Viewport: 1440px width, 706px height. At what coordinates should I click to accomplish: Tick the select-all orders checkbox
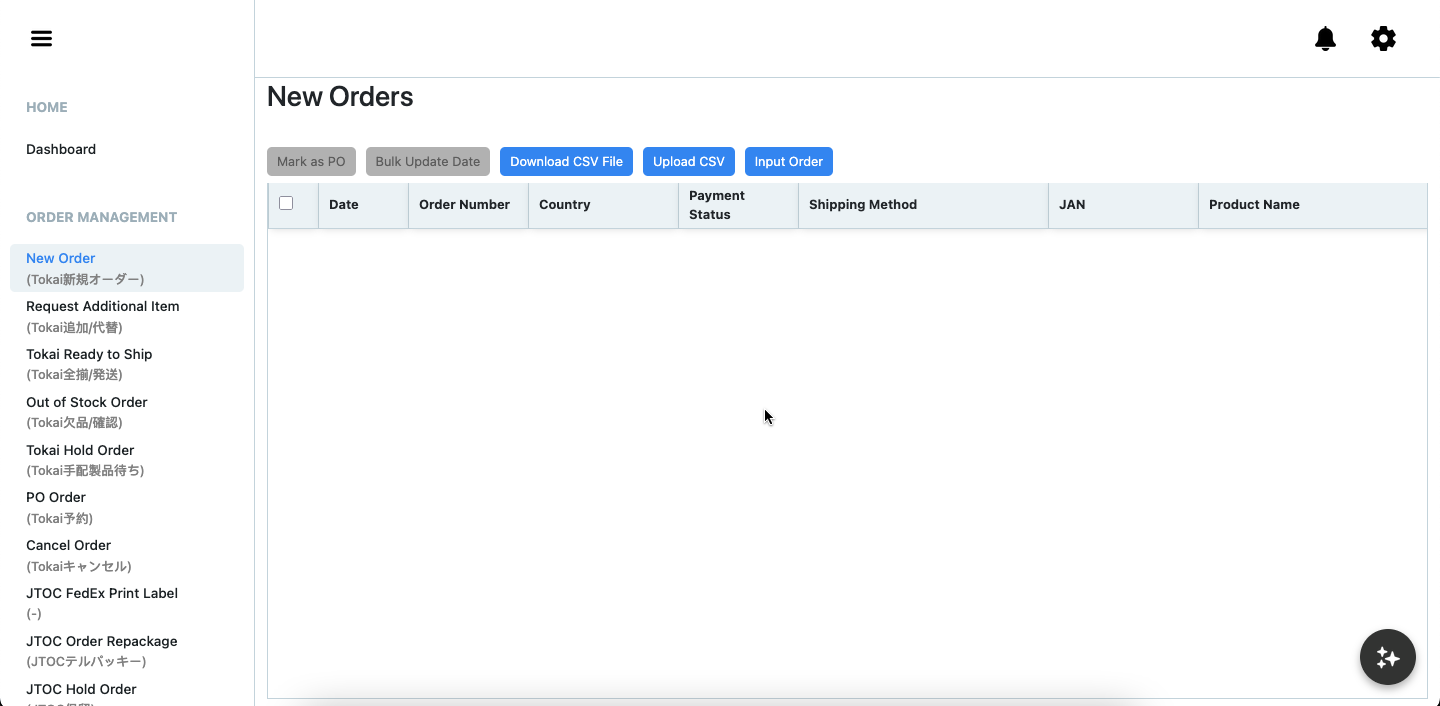pyautogui.click(x=286, y=203)
